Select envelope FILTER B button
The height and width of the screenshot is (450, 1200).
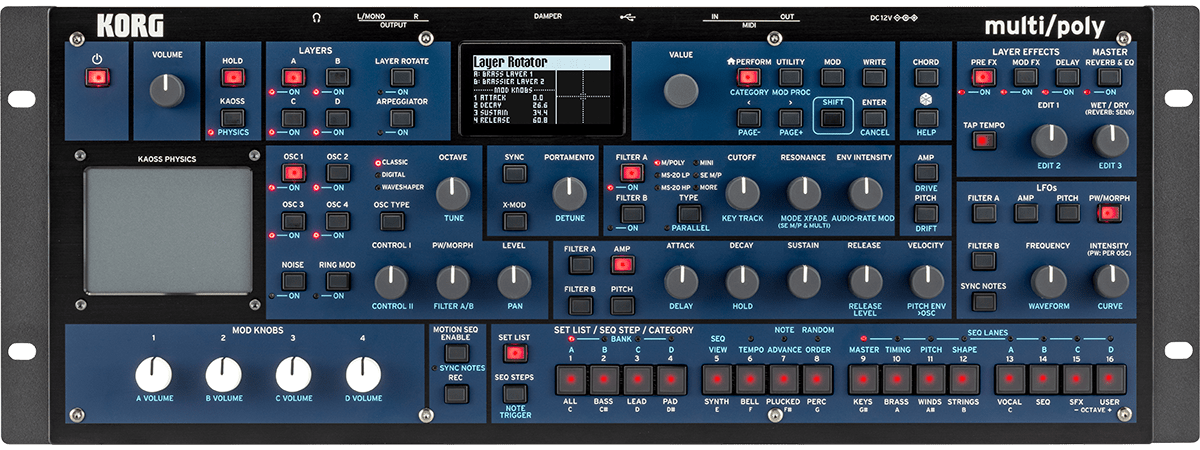[580, 307]
